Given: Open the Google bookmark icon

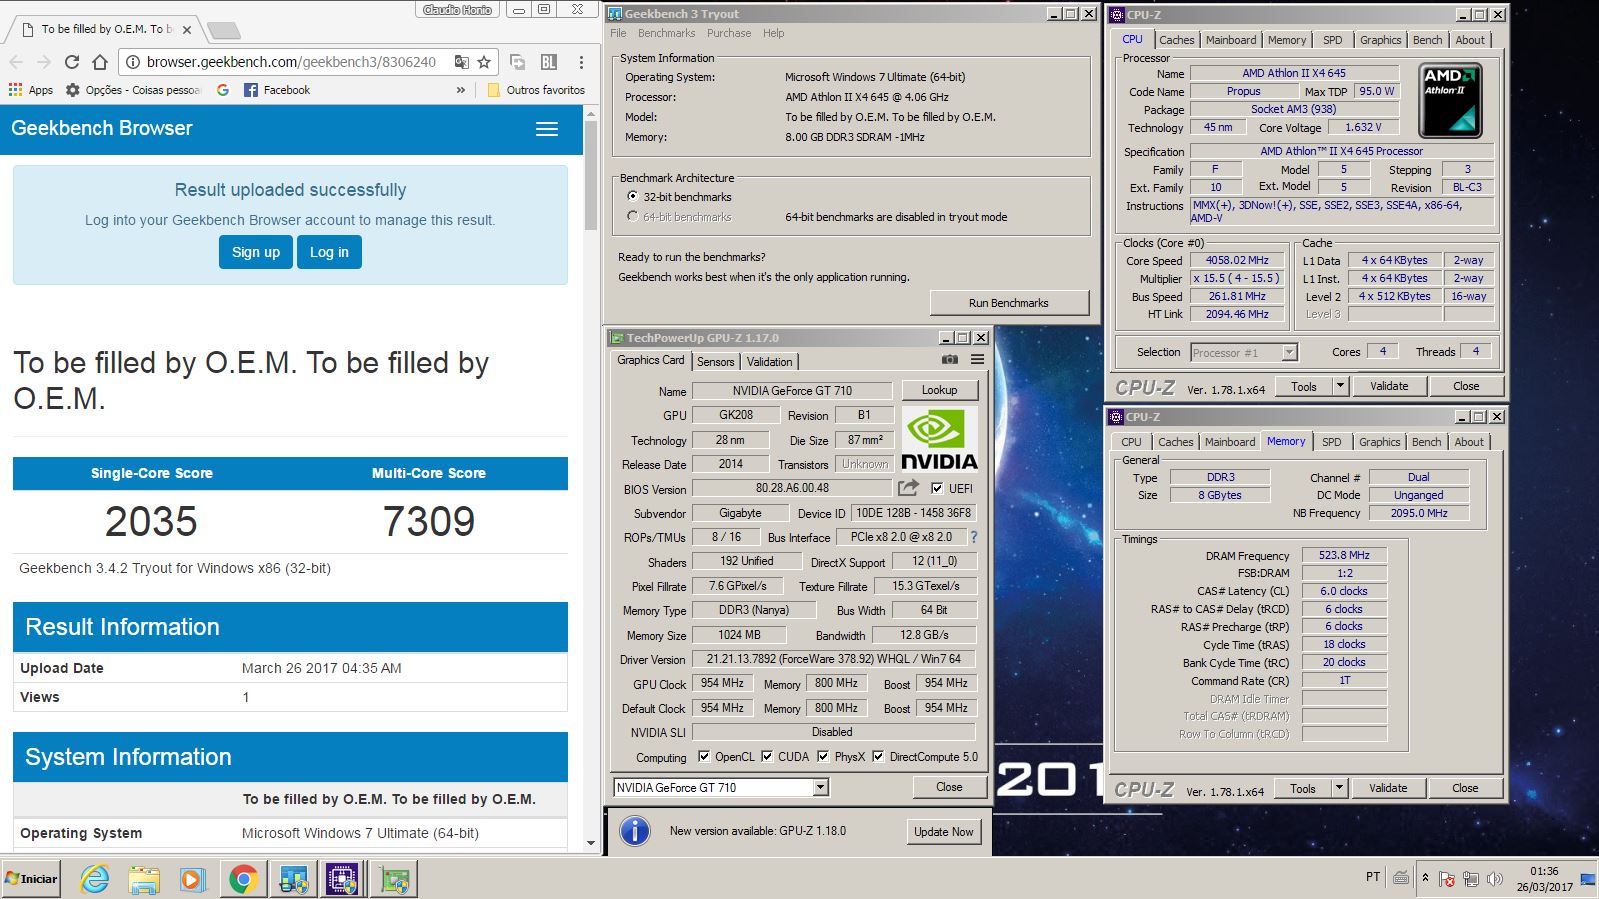Looking at the screenshot, I should point(223,90).
